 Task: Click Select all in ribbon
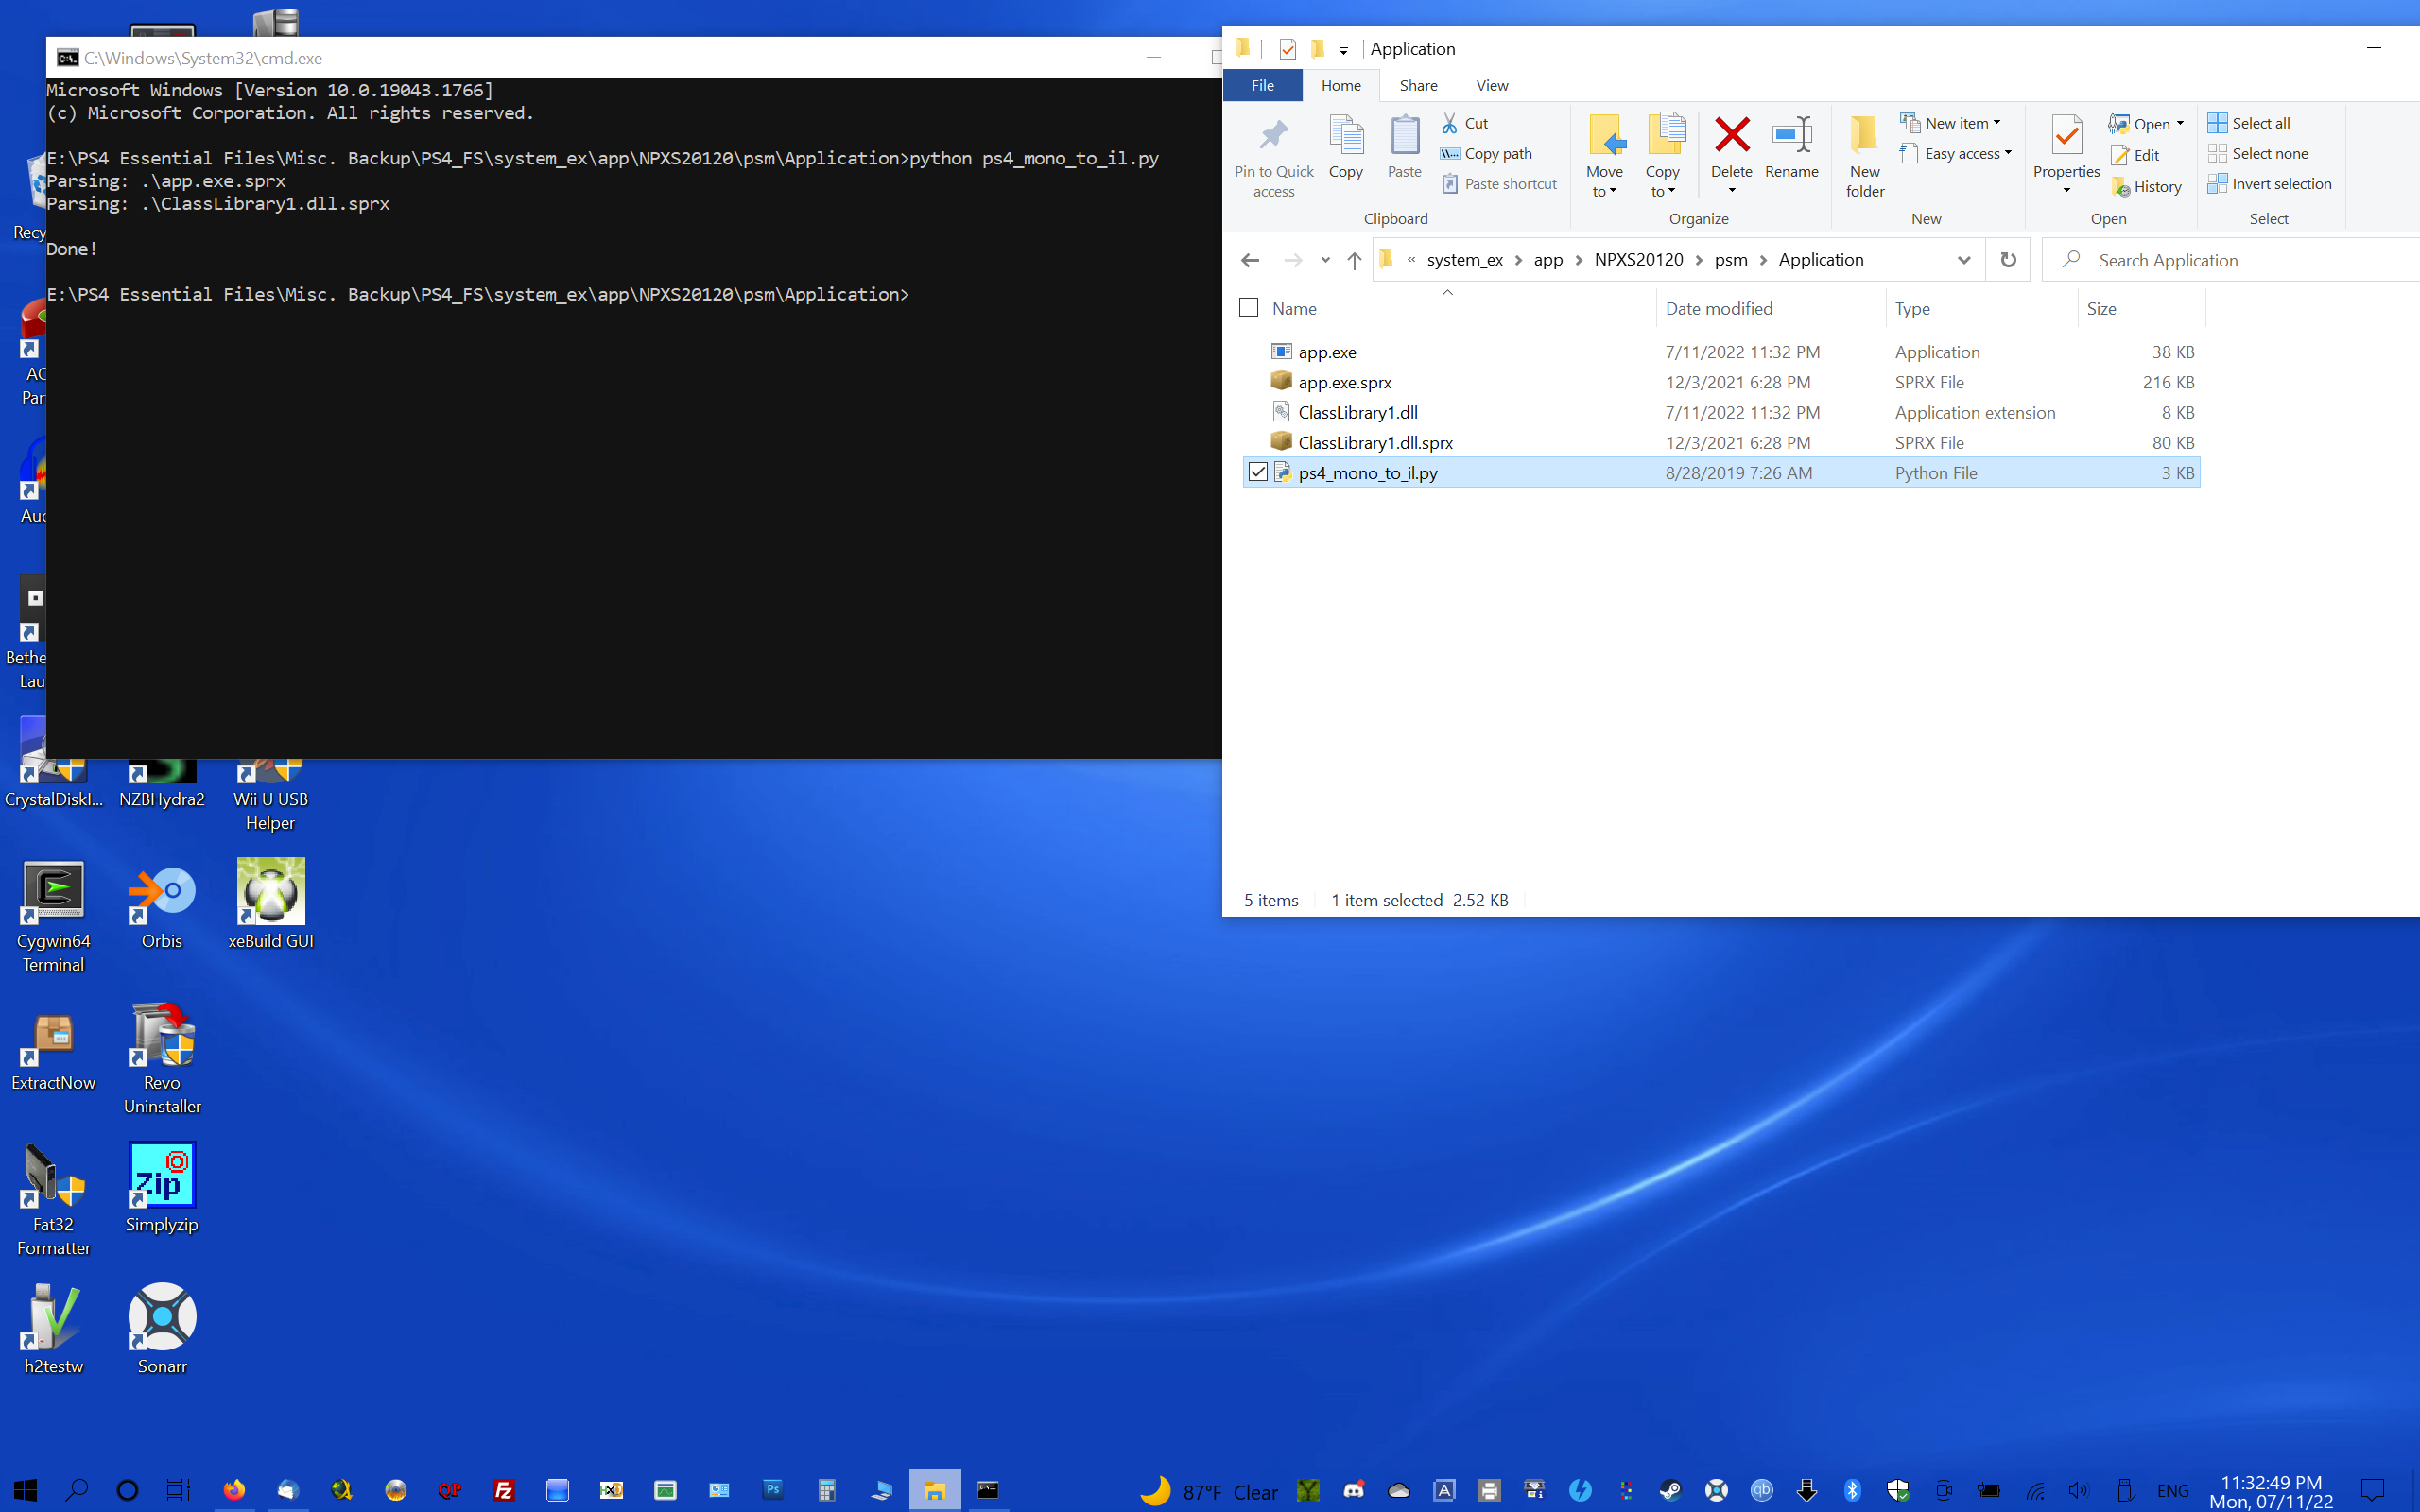point(2249,123)
